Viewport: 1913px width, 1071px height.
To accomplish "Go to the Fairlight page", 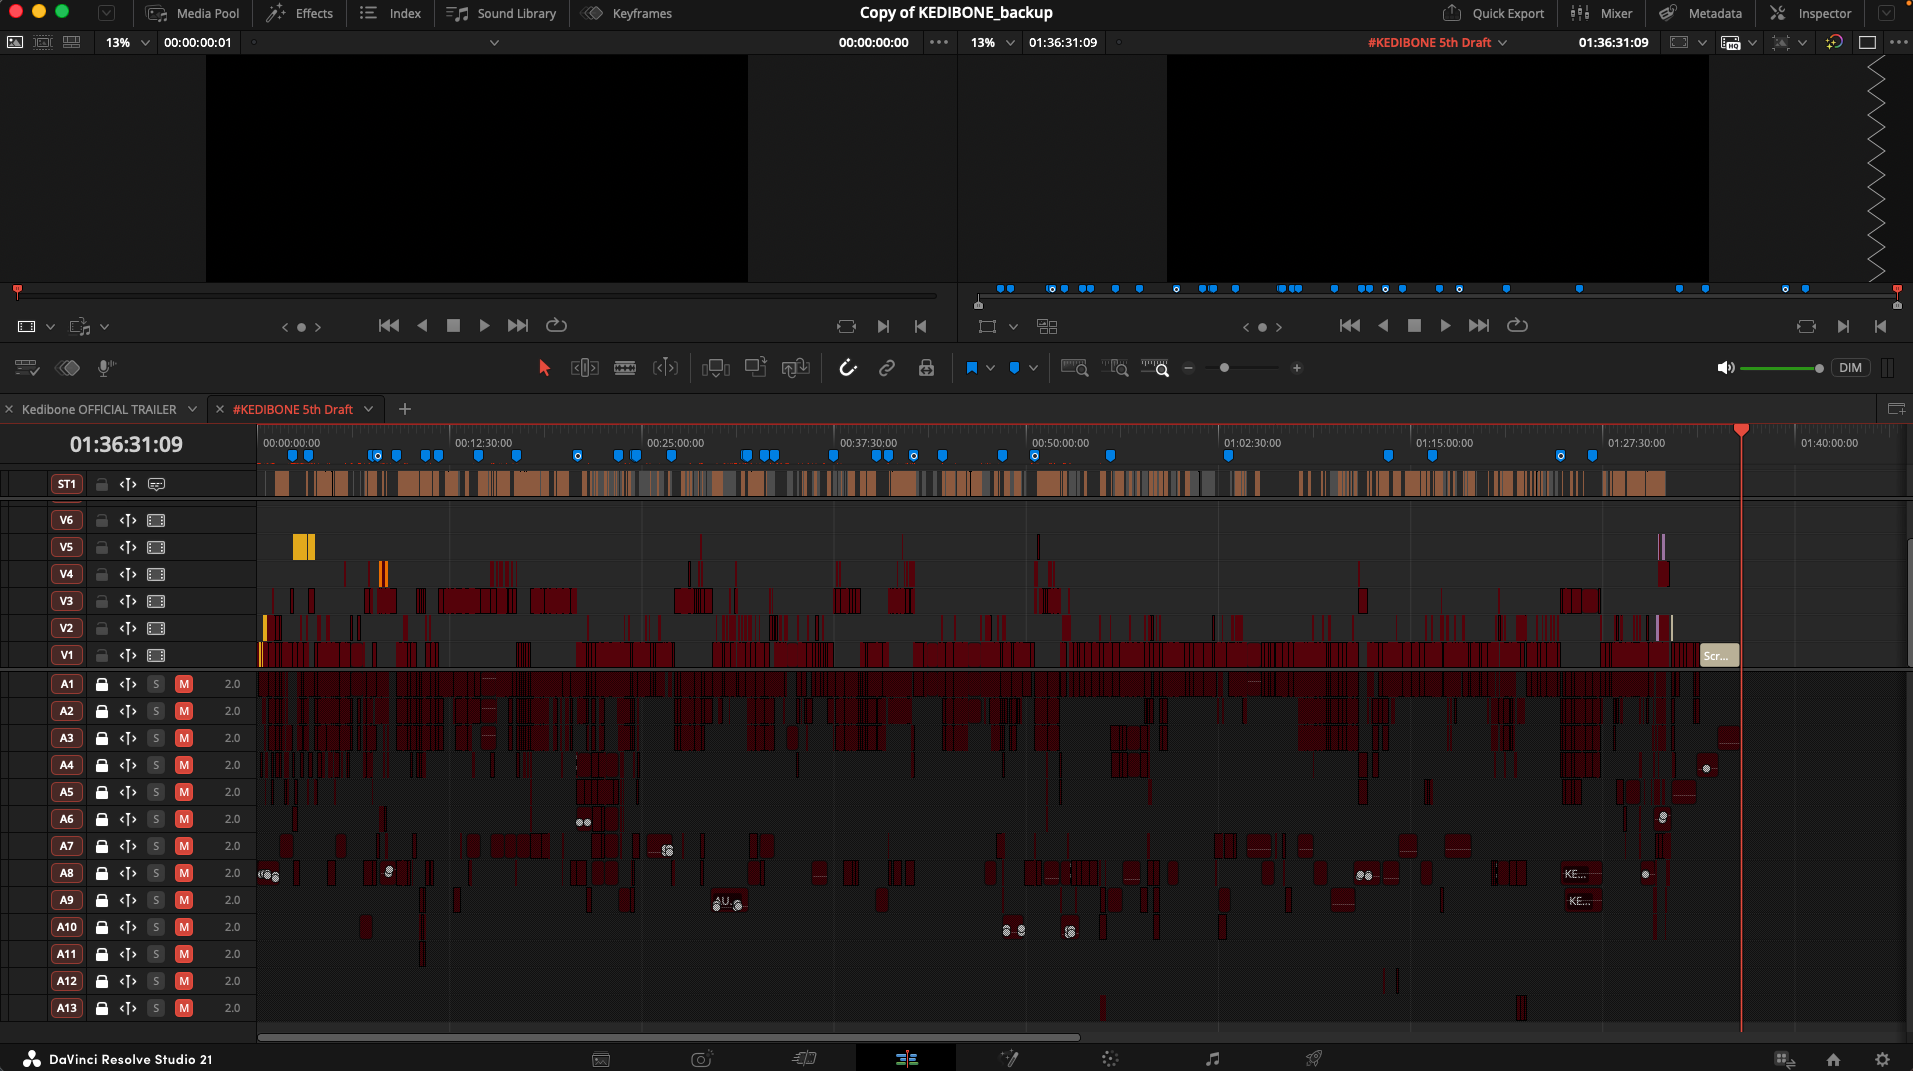I will point(1212,1058).
